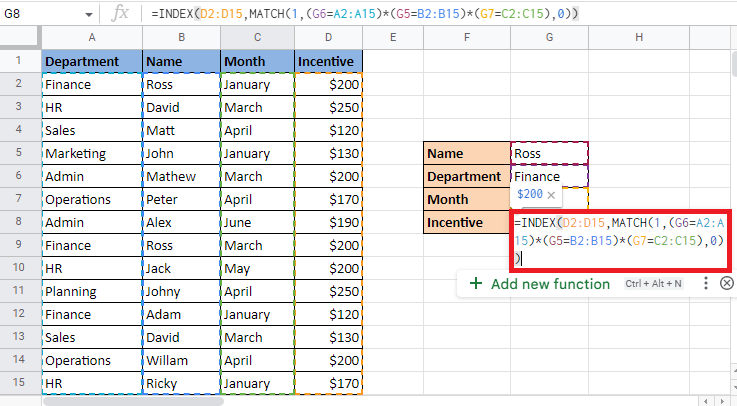Click the Incentive header cell in D1
Image resolution: width=737 pixels, height=406 pixels.
coord(329,61)
